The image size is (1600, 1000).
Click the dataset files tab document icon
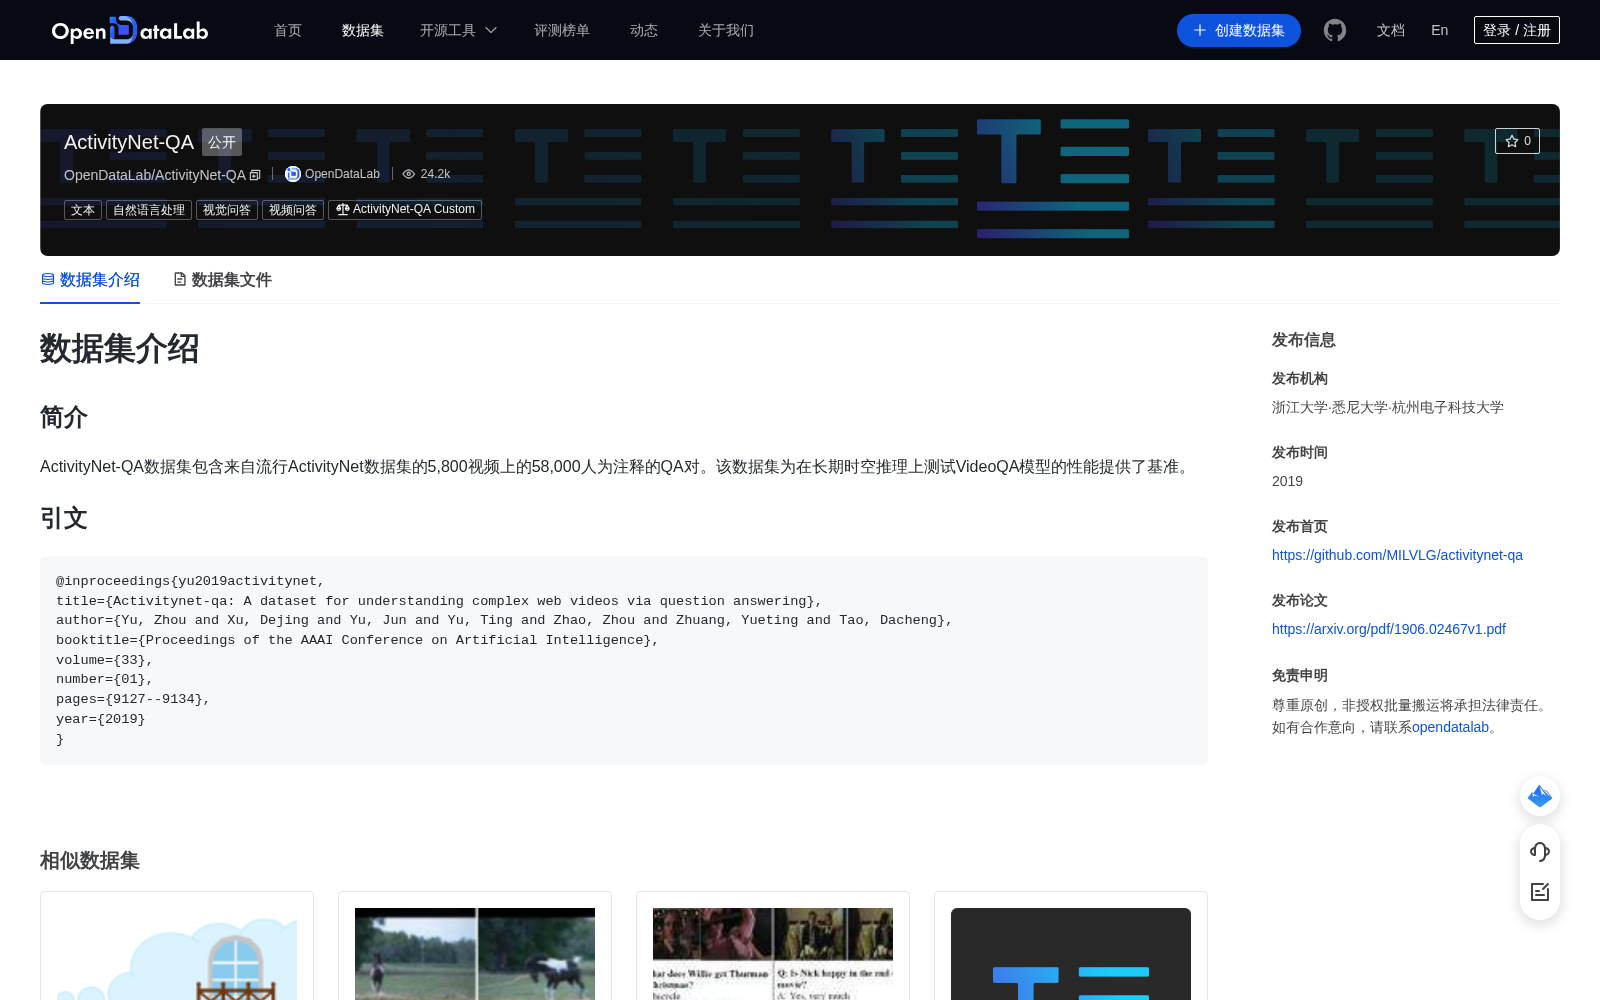(x=180, y=279)
